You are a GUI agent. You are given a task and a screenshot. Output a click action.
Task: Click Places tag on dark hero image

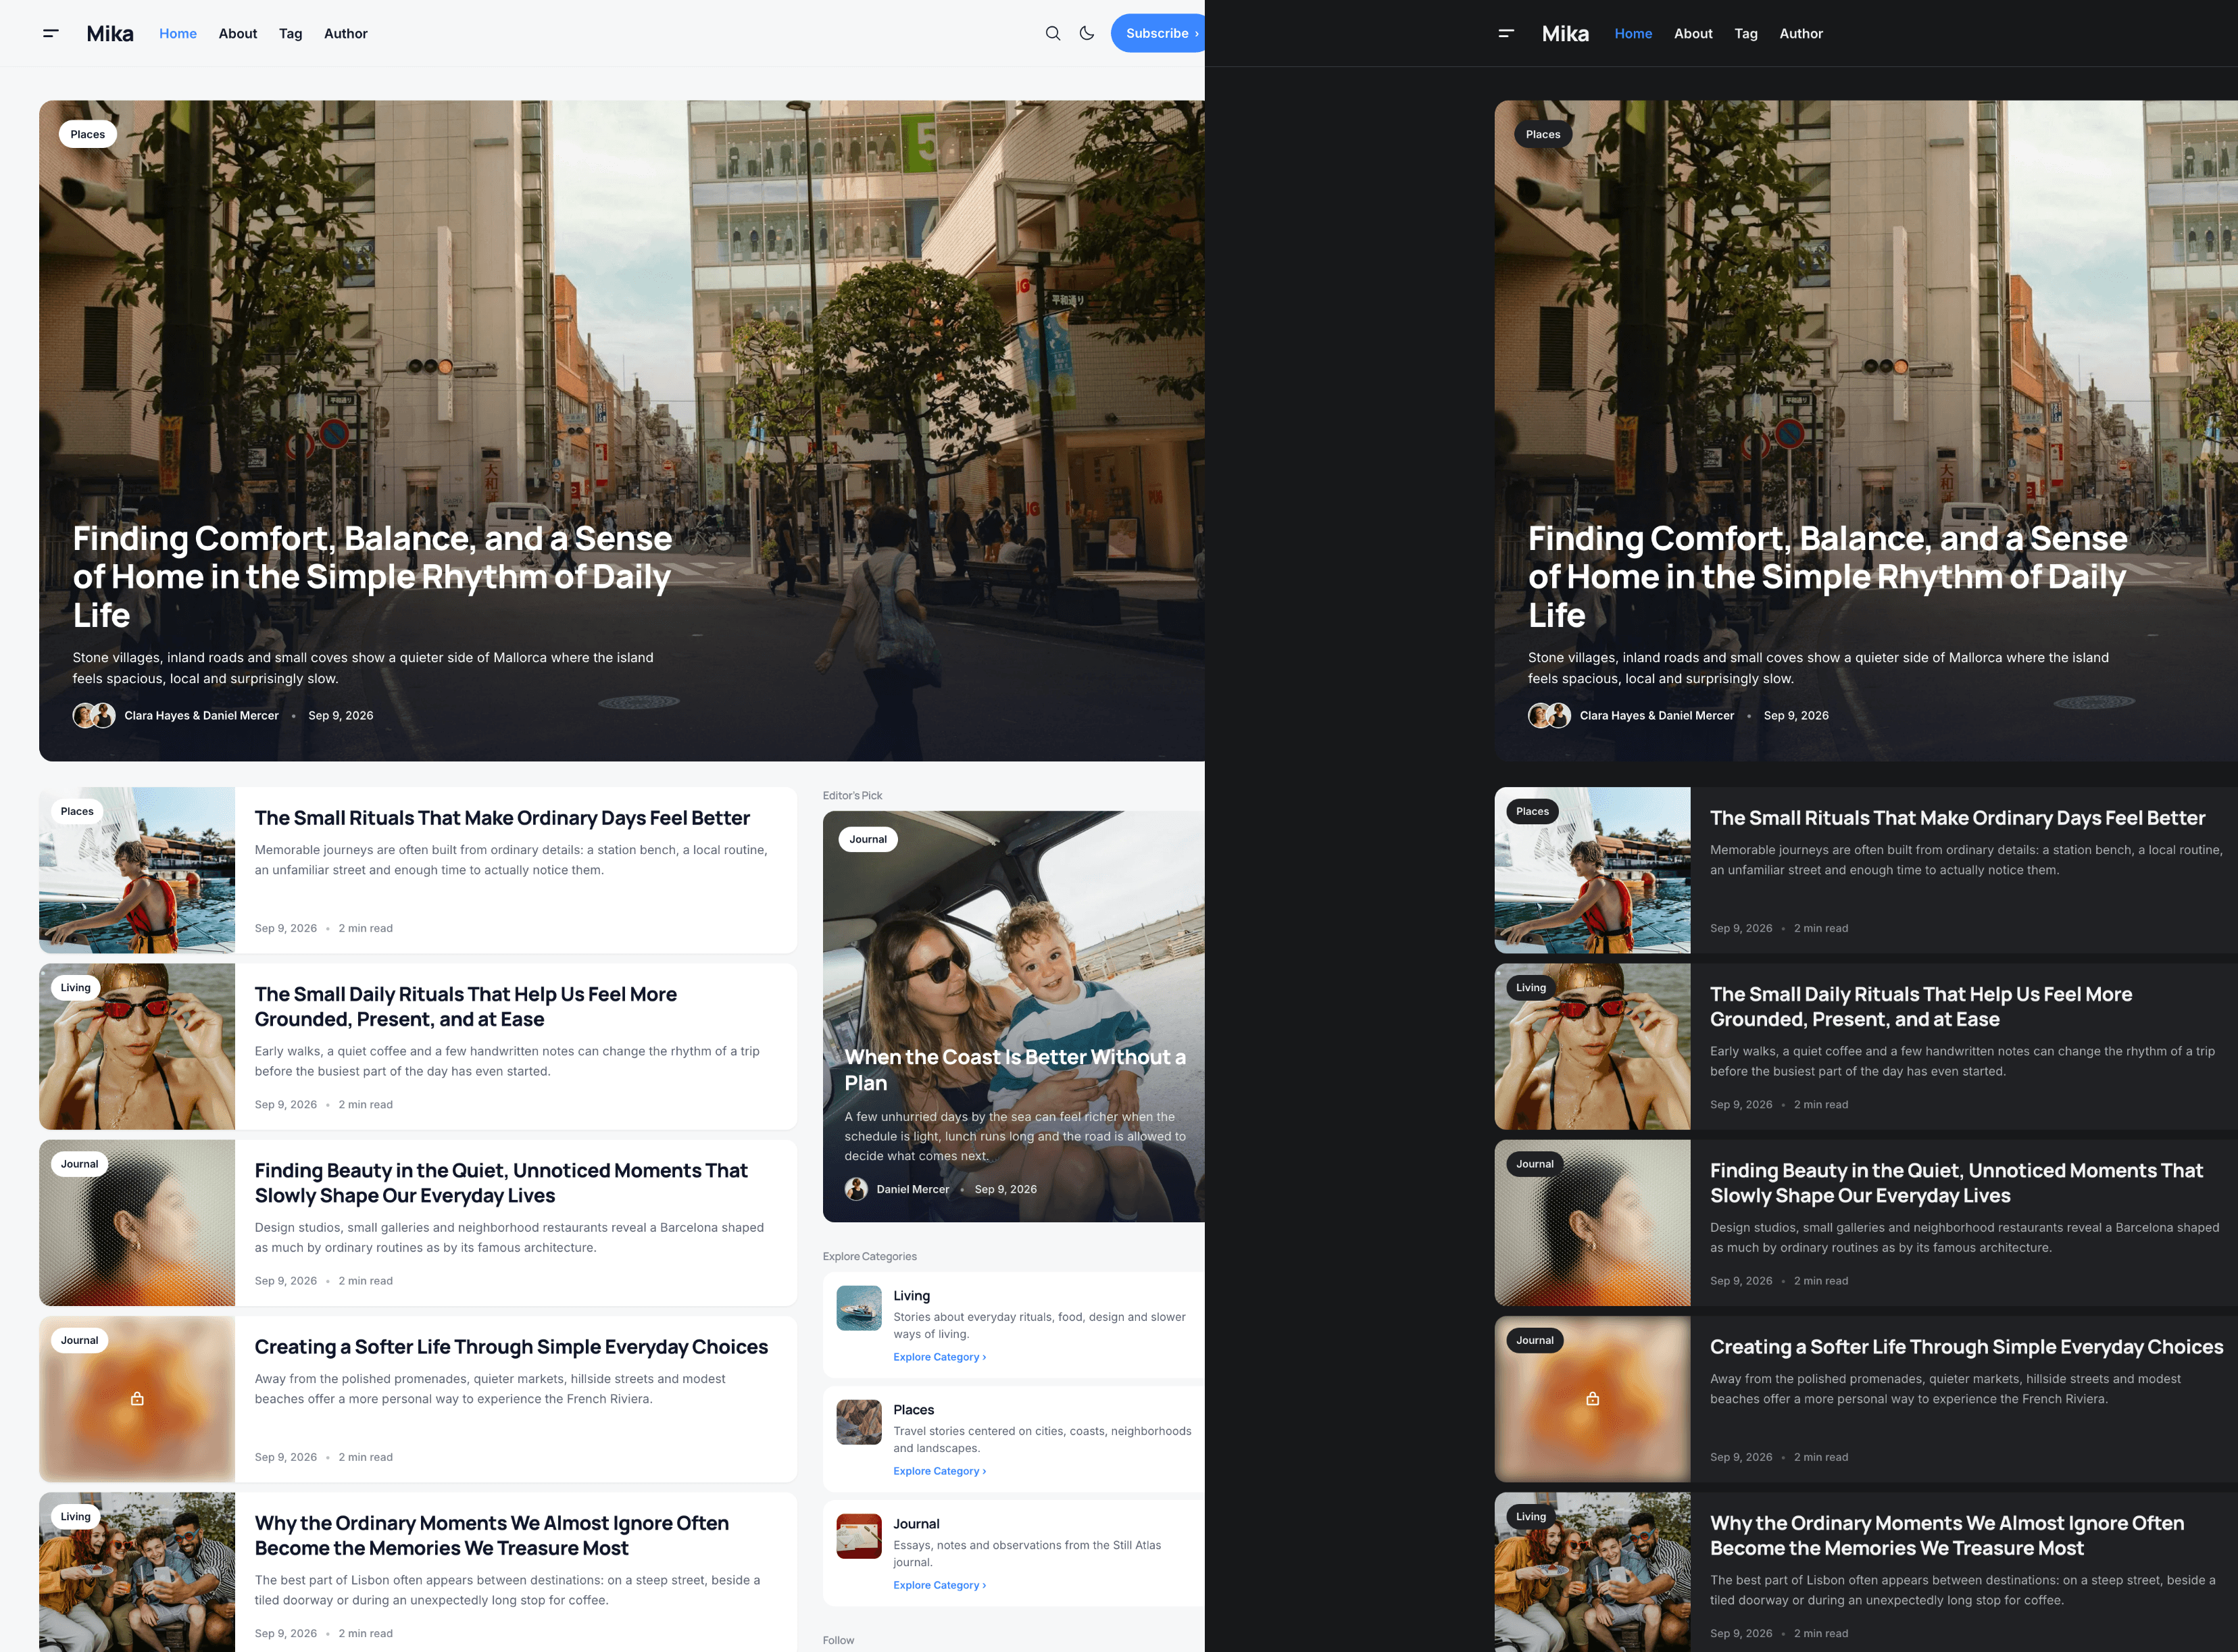[1543, 134]
